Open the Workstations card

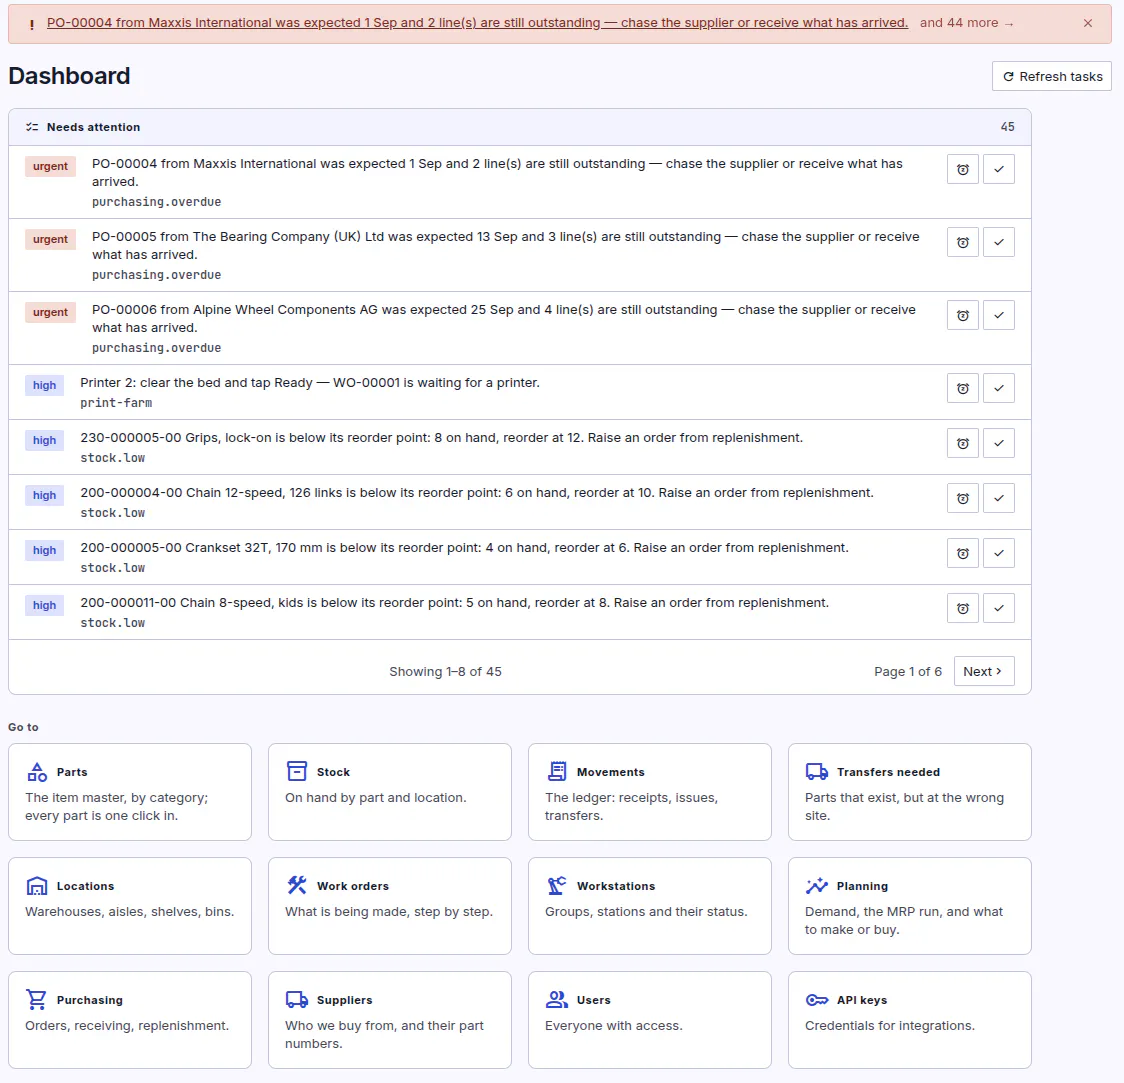click(x=649, y=906)
